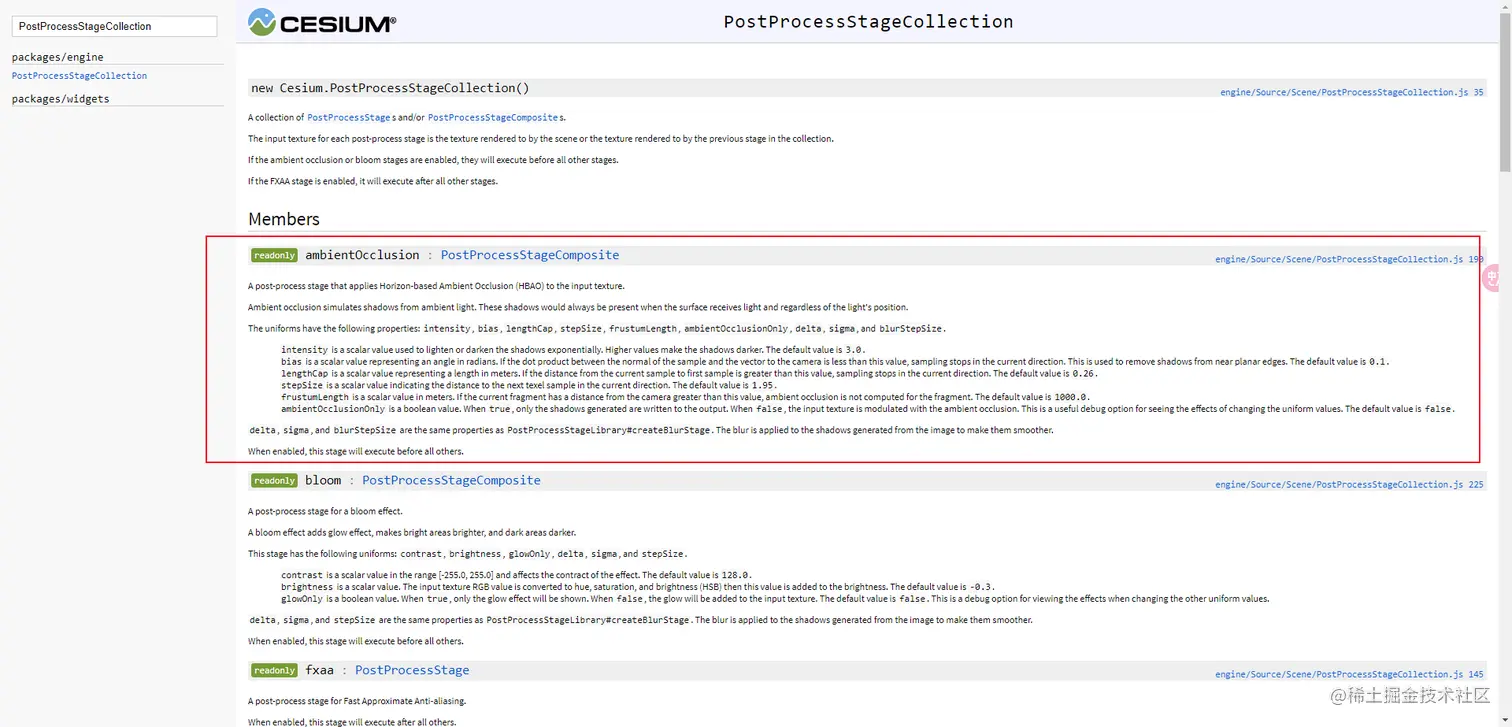Click the line beginning 'brightness is a scalar value'
The height and width of the screenshot is (727, 1512).
click(638, 587)
